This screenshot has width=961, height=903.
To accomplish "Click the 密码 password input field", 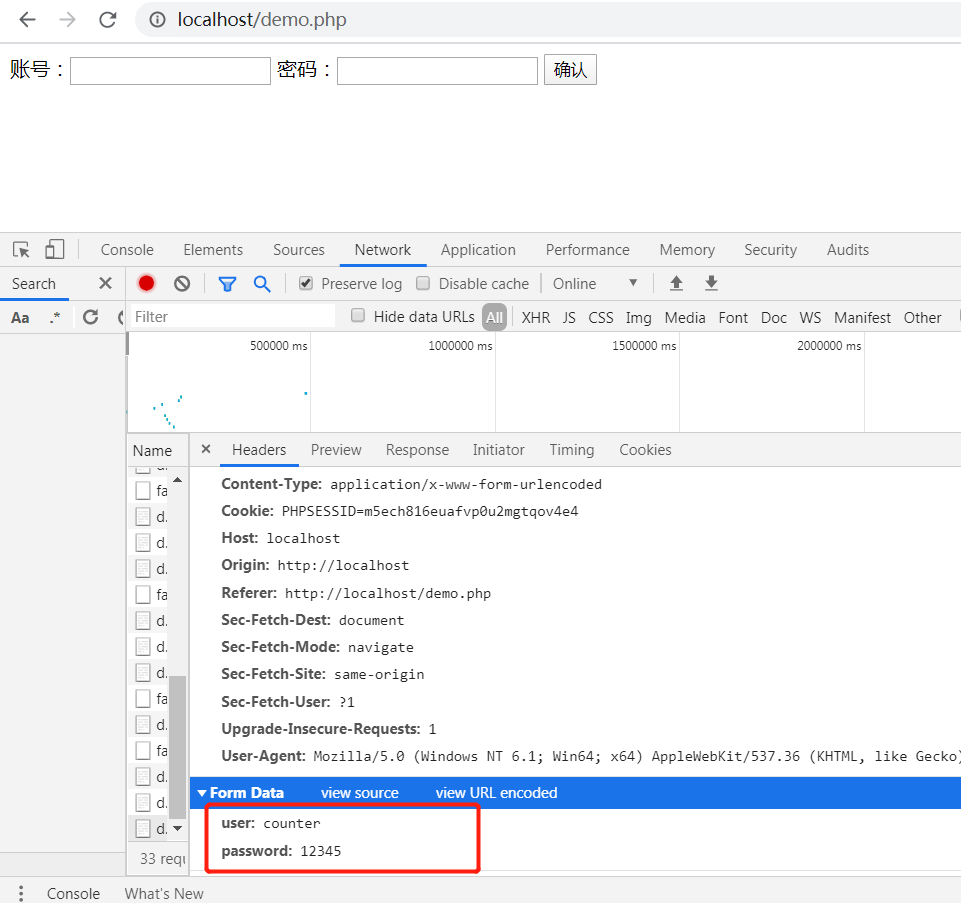I will point(437,70).
